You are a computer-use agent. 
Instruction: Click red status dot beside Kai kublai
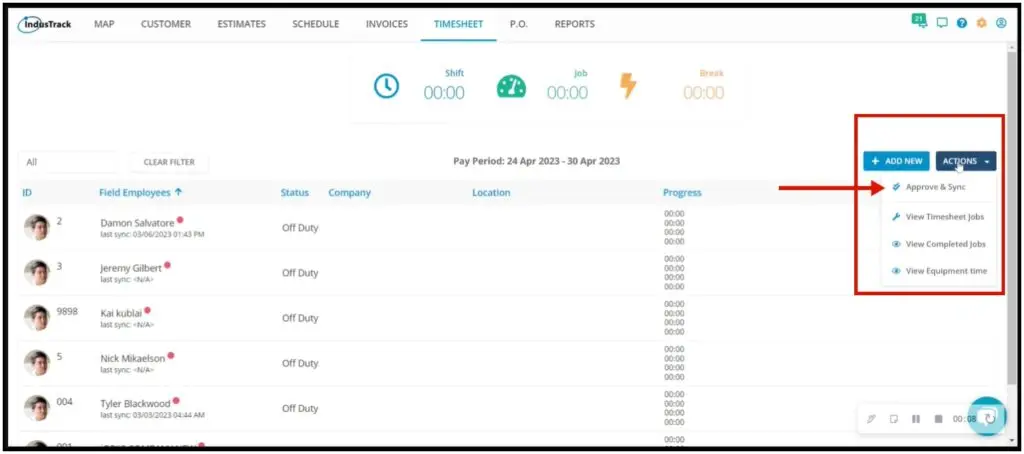148,310
